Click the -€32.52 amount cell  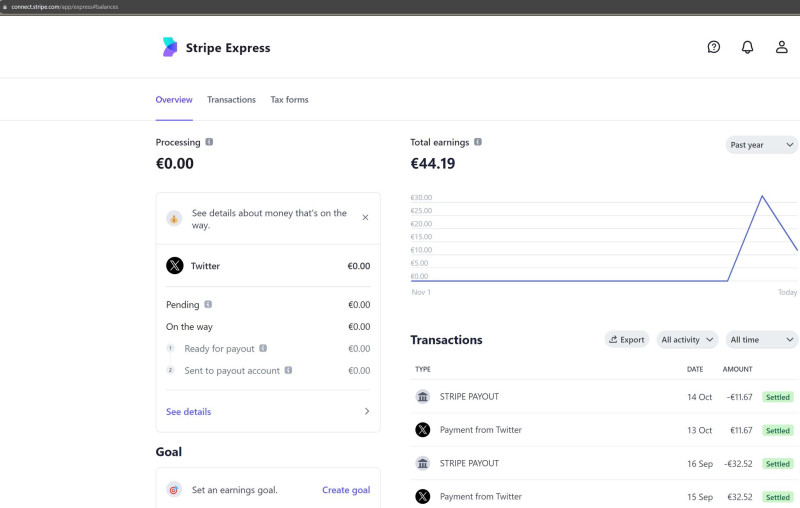pyautogui.click(x=738, y=464)
